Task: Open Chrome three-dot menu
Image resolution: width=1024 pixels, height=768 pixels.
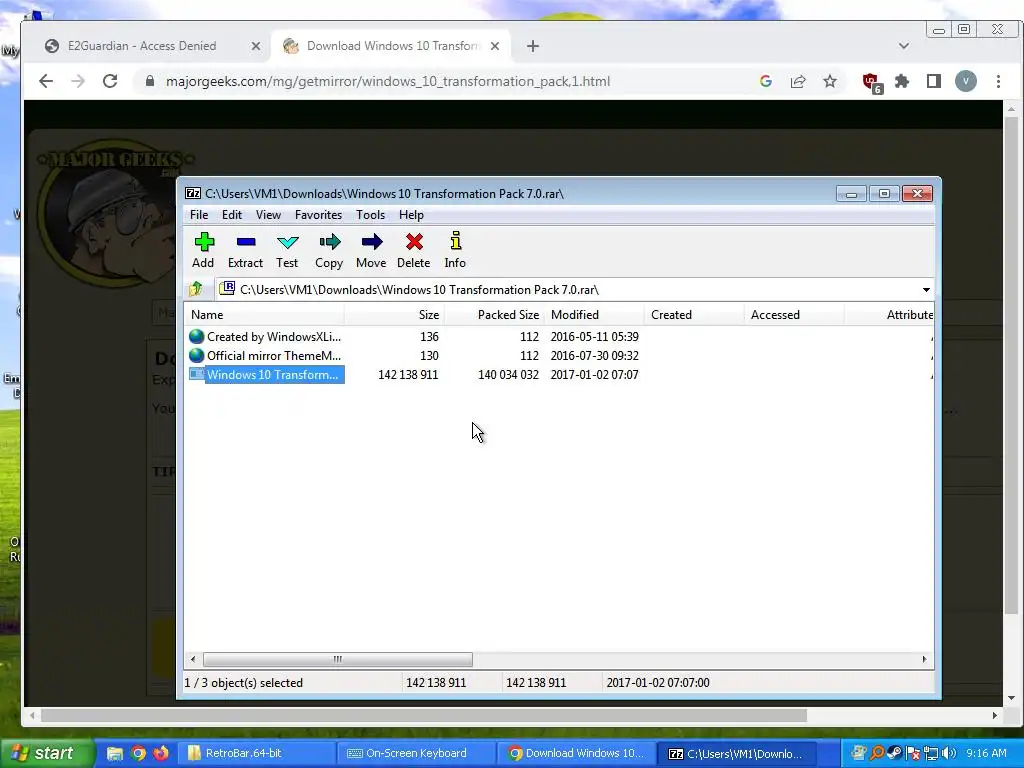Action: point(998,81)
